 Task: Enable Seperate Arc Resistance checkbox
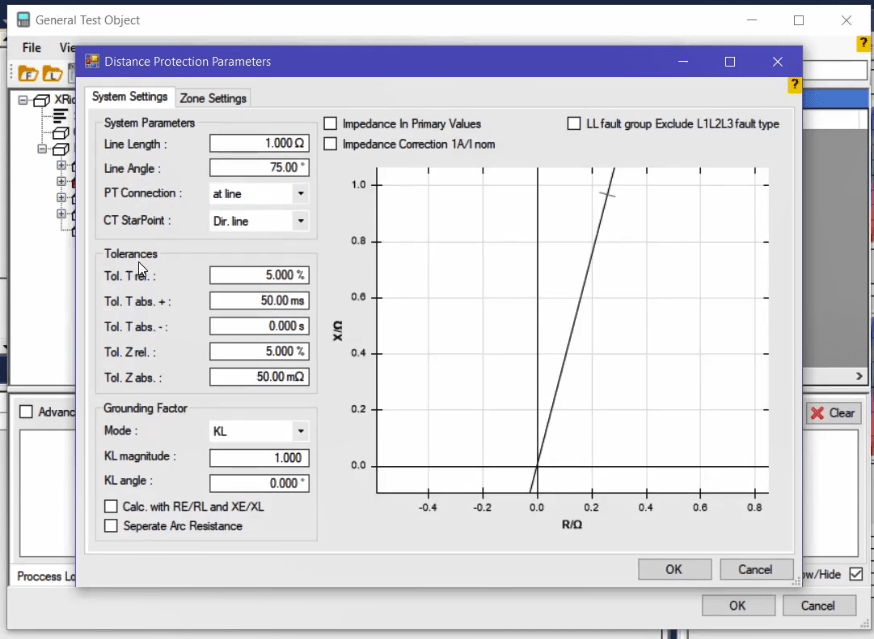tap(111, 526)
